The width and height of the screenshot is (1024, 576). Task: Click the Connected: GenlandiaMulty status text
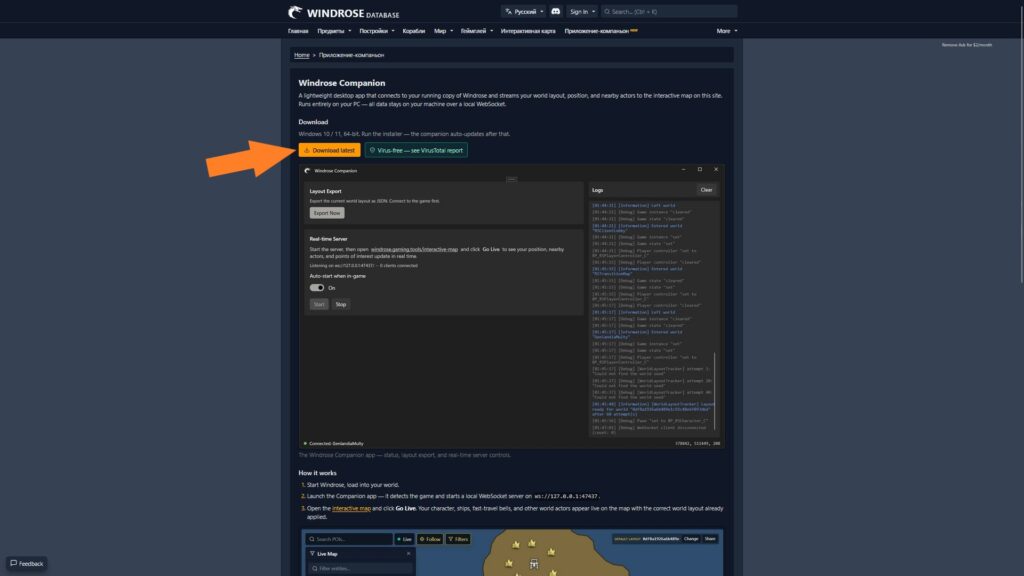click(x=336, y=443)
